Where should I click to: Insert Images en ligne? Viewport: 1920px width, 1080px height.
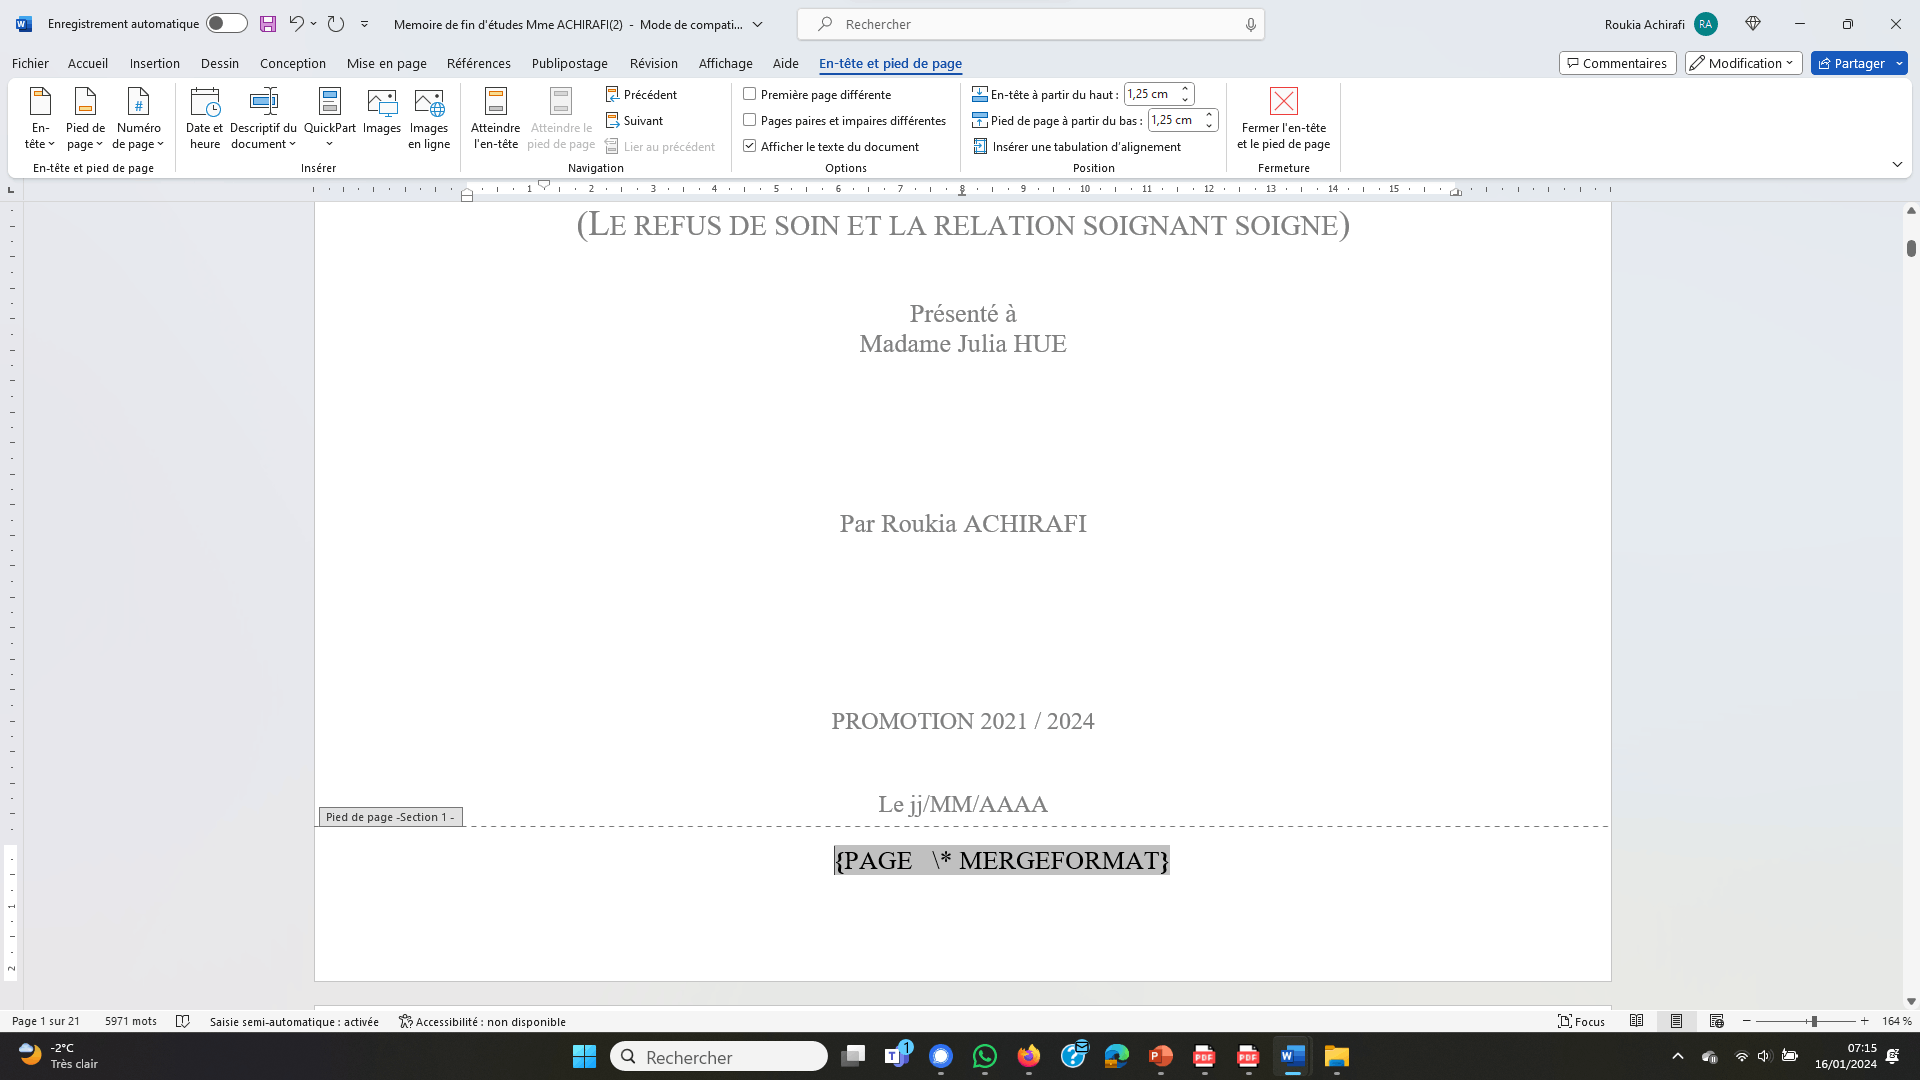click(x=428, y=118)
